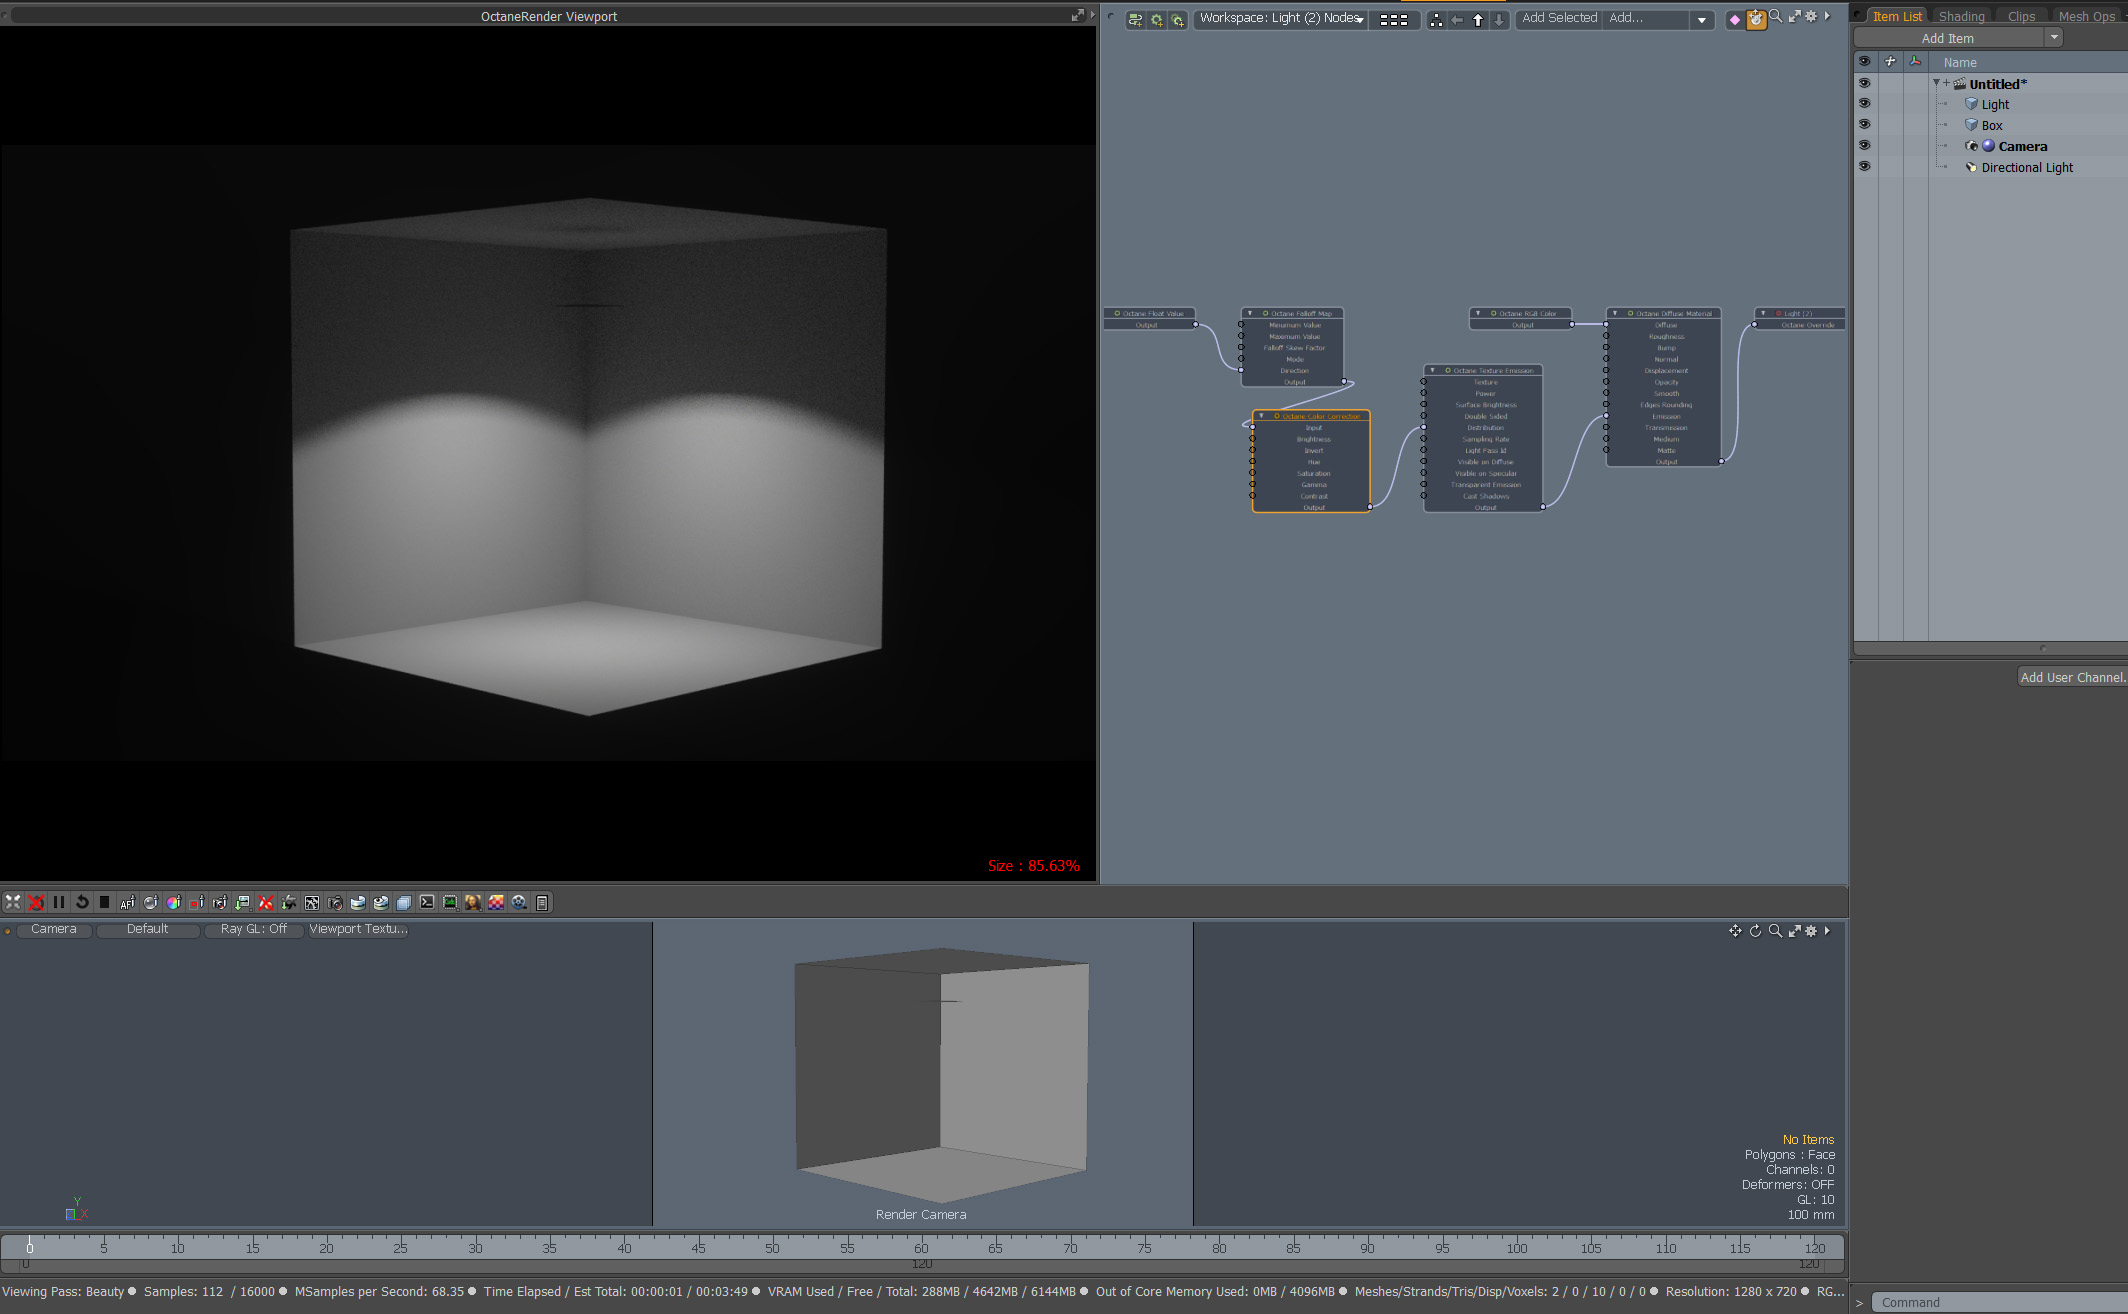Open the Add Item dropdown arrow

[2054, 37]
